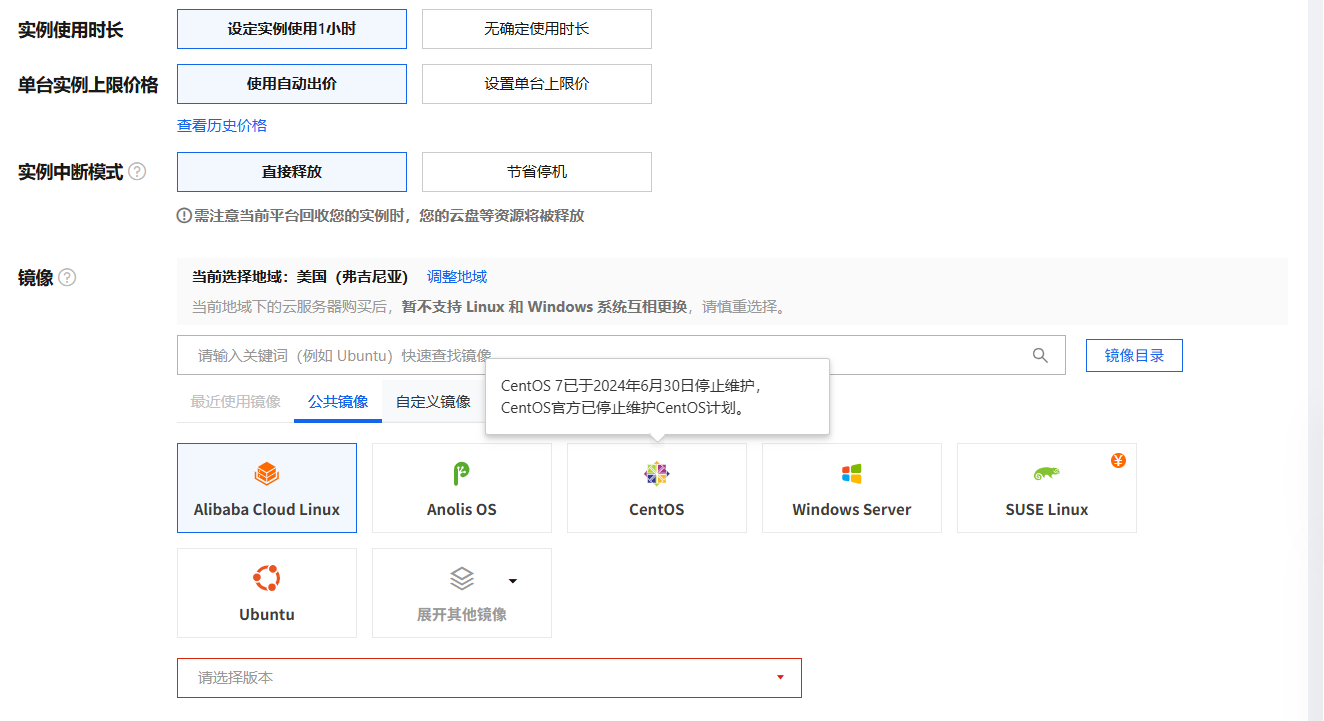Viewport: 1324px width, 721px height.
Task: Open the 请选择版本 dropdown
Action: tap(489, 678)
